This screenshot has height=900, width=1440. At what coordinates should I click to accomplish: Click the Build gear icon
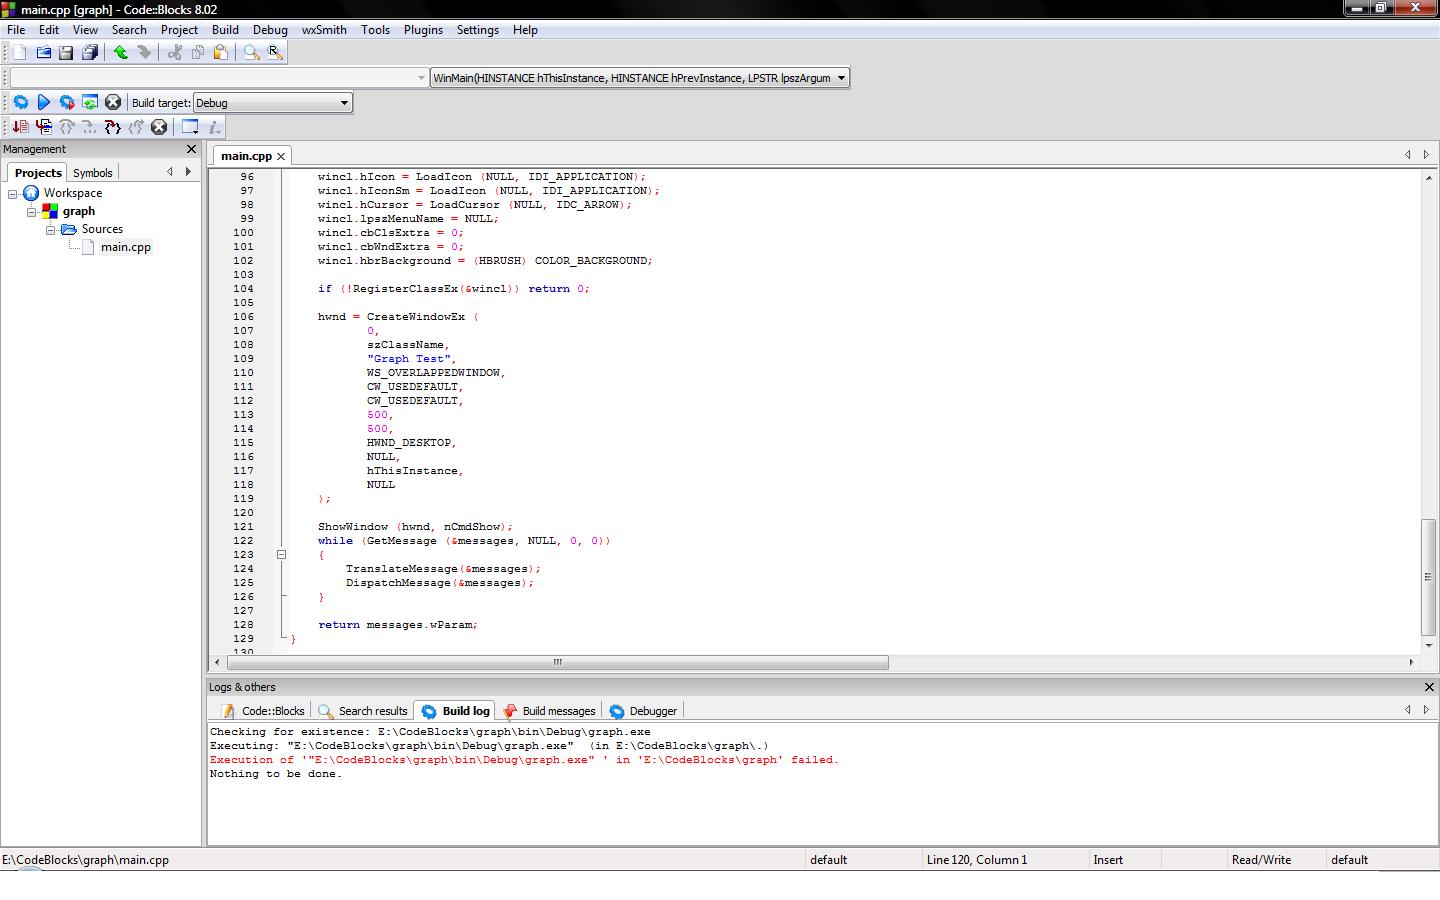20,102
